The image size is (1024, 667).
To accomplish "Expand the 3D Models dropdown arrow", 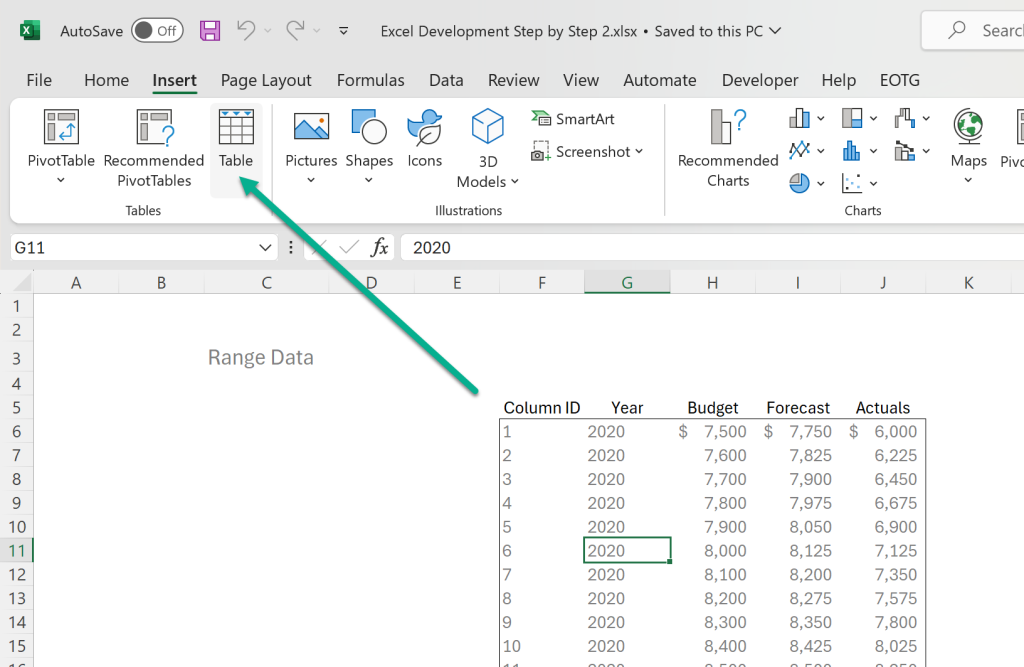I will click(x=515, y=182).
